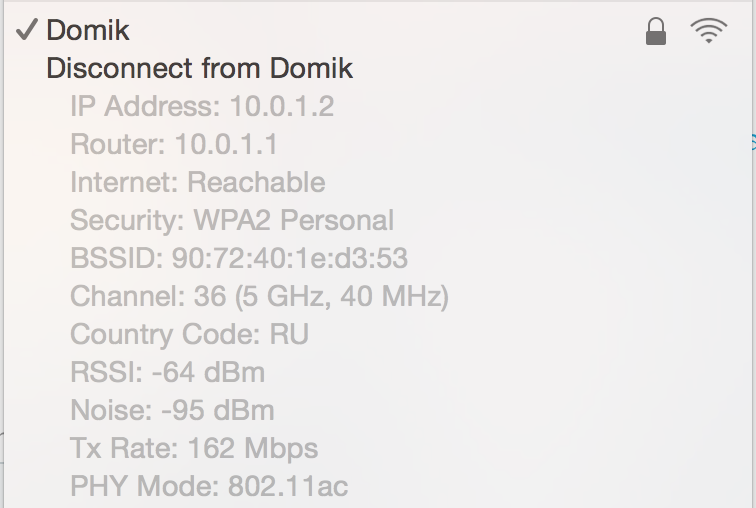
Task: Click the WPA2 Personal security value
Action: tap(294, 220)
